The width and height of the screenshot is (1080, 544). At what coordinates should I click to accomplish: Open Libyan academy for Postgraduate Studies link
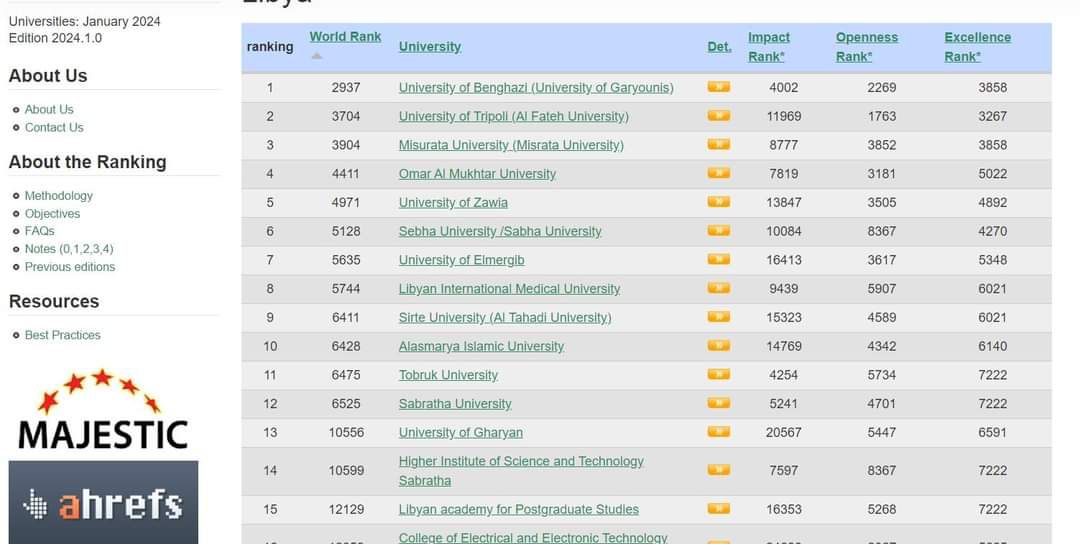(x=519, y=510)
